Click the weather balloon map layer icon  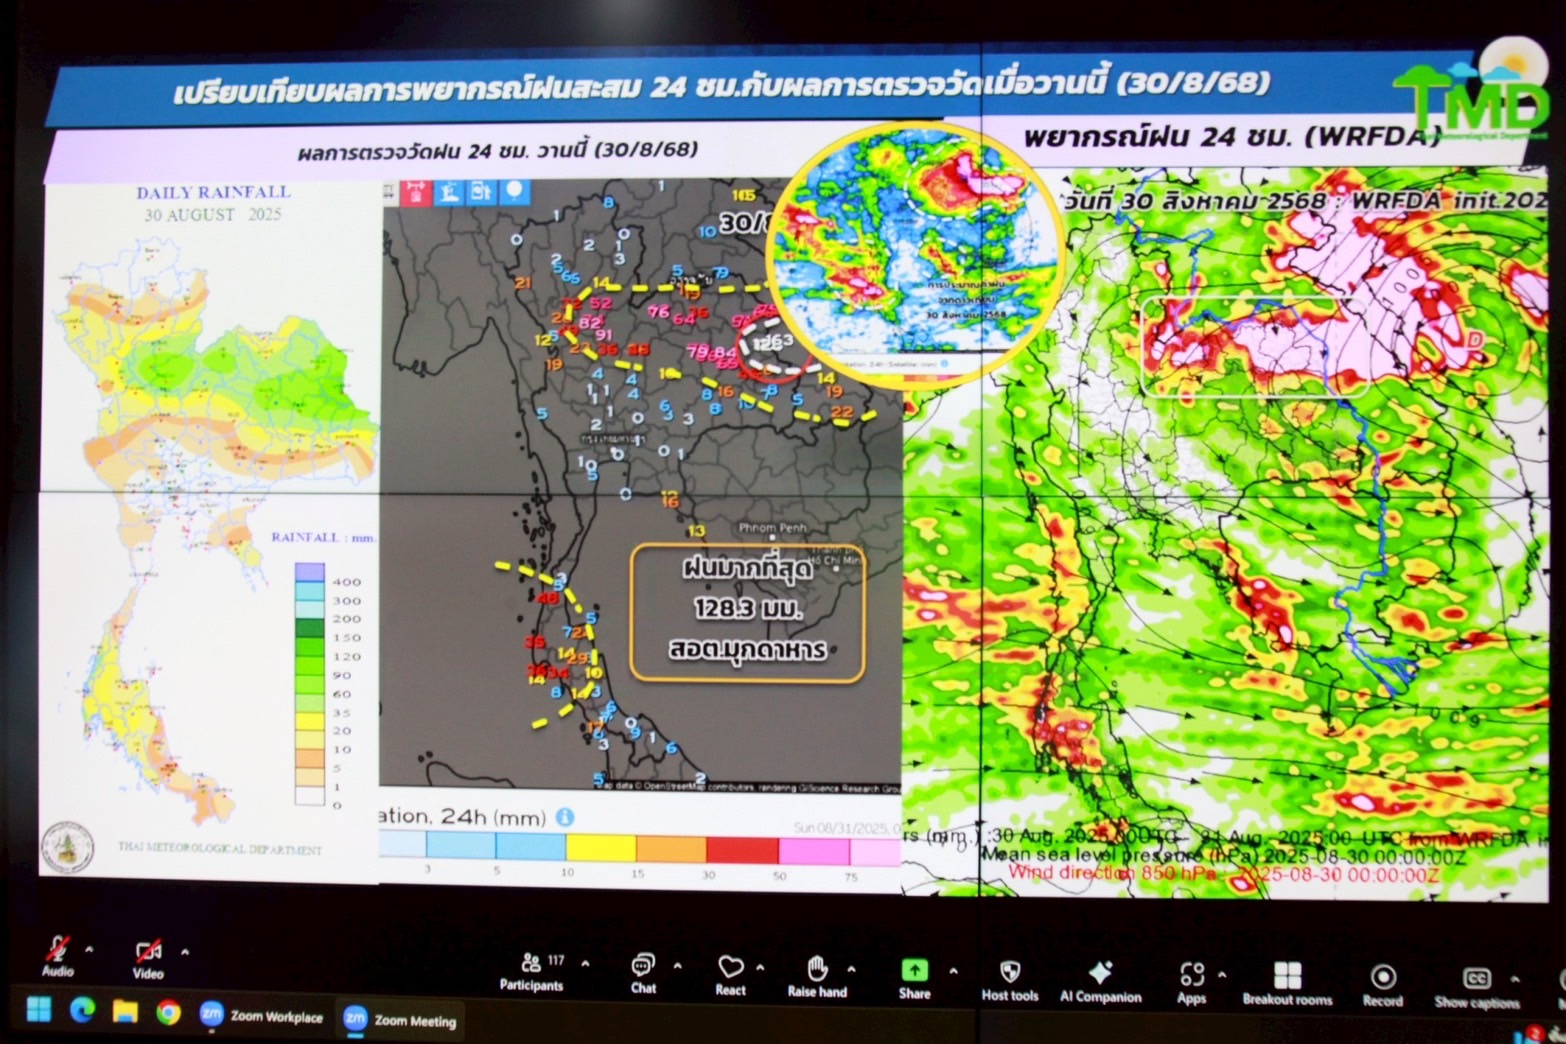tap(514, 191)
